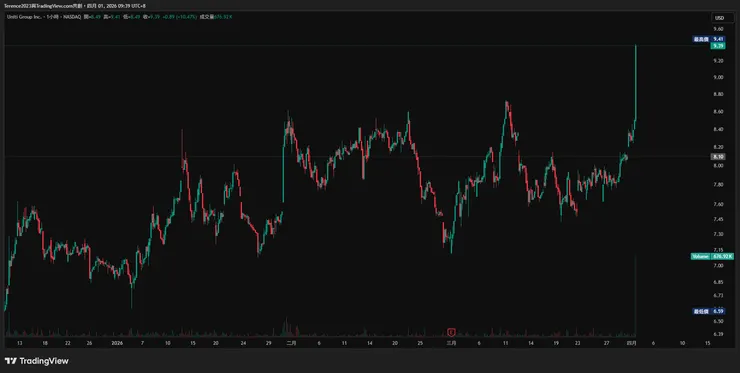Screen dimensions: 740x373
Task: Click the 8.10 gray price label
Action: click(718, 157)
